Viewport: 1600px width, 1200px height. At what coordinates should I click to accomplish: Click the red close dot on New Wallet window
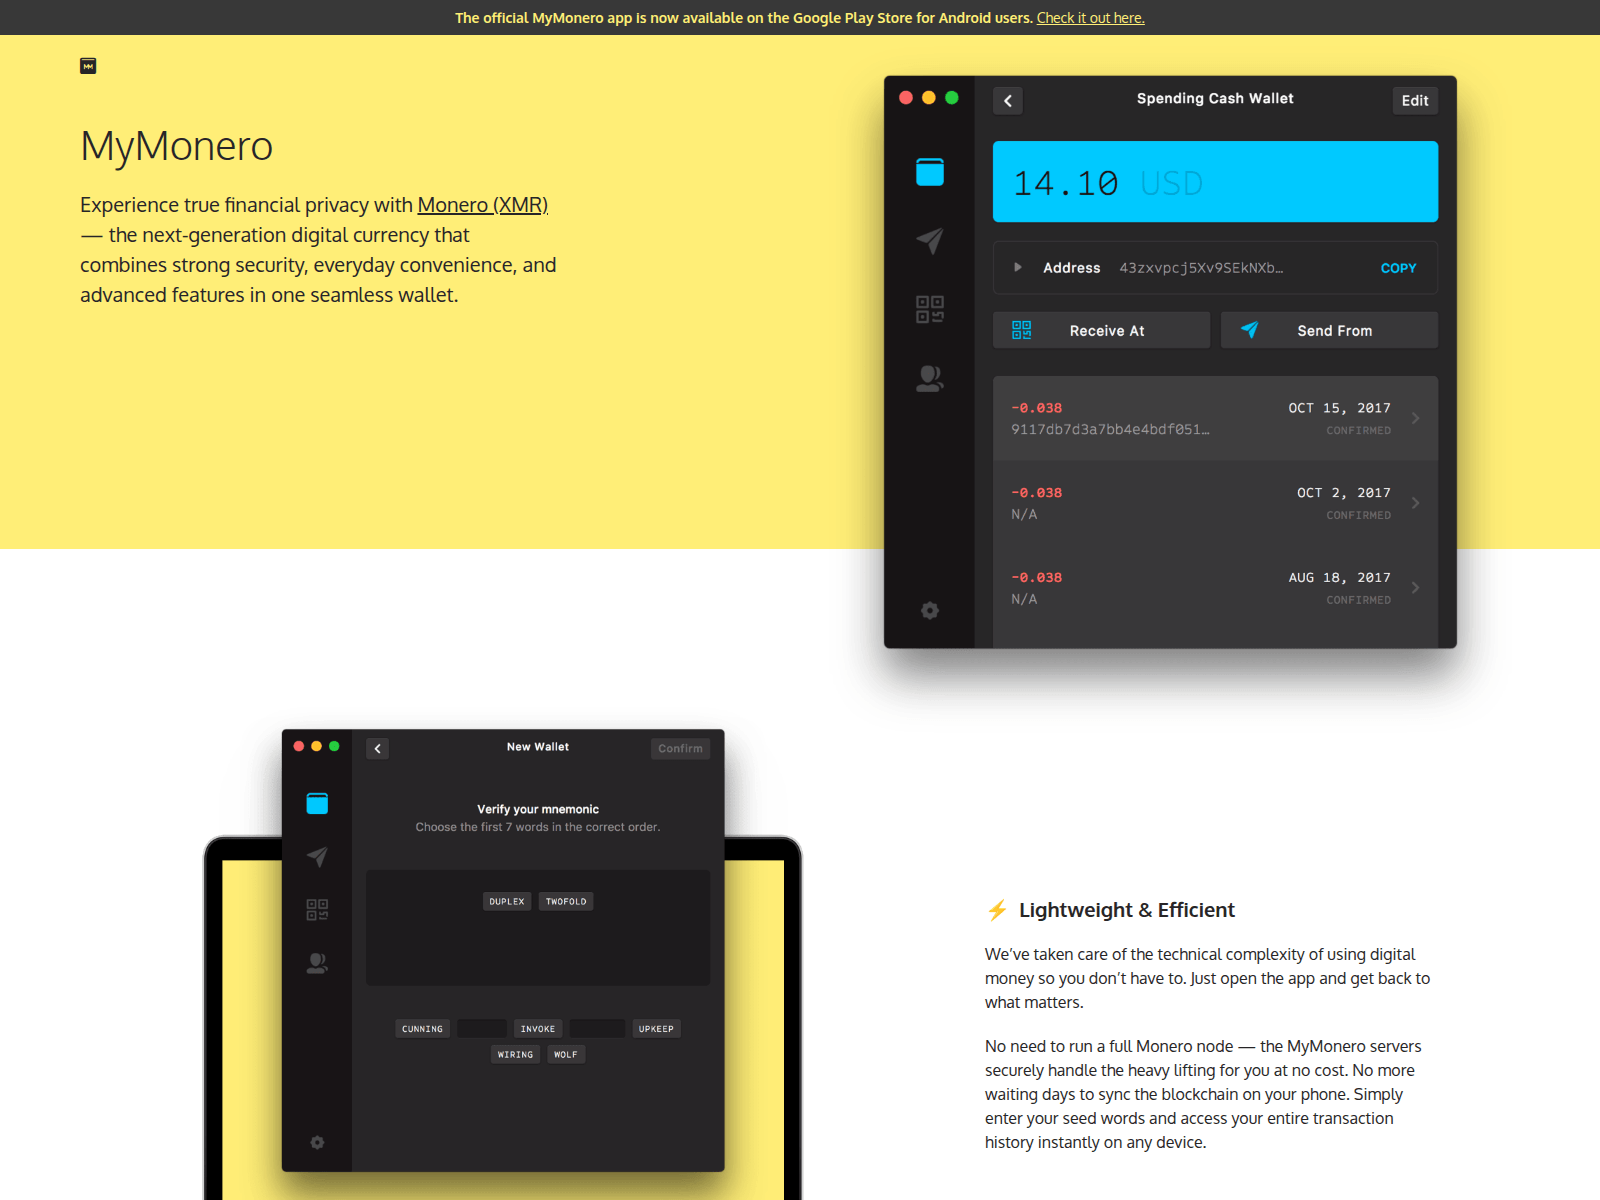[x=299, y=746]
